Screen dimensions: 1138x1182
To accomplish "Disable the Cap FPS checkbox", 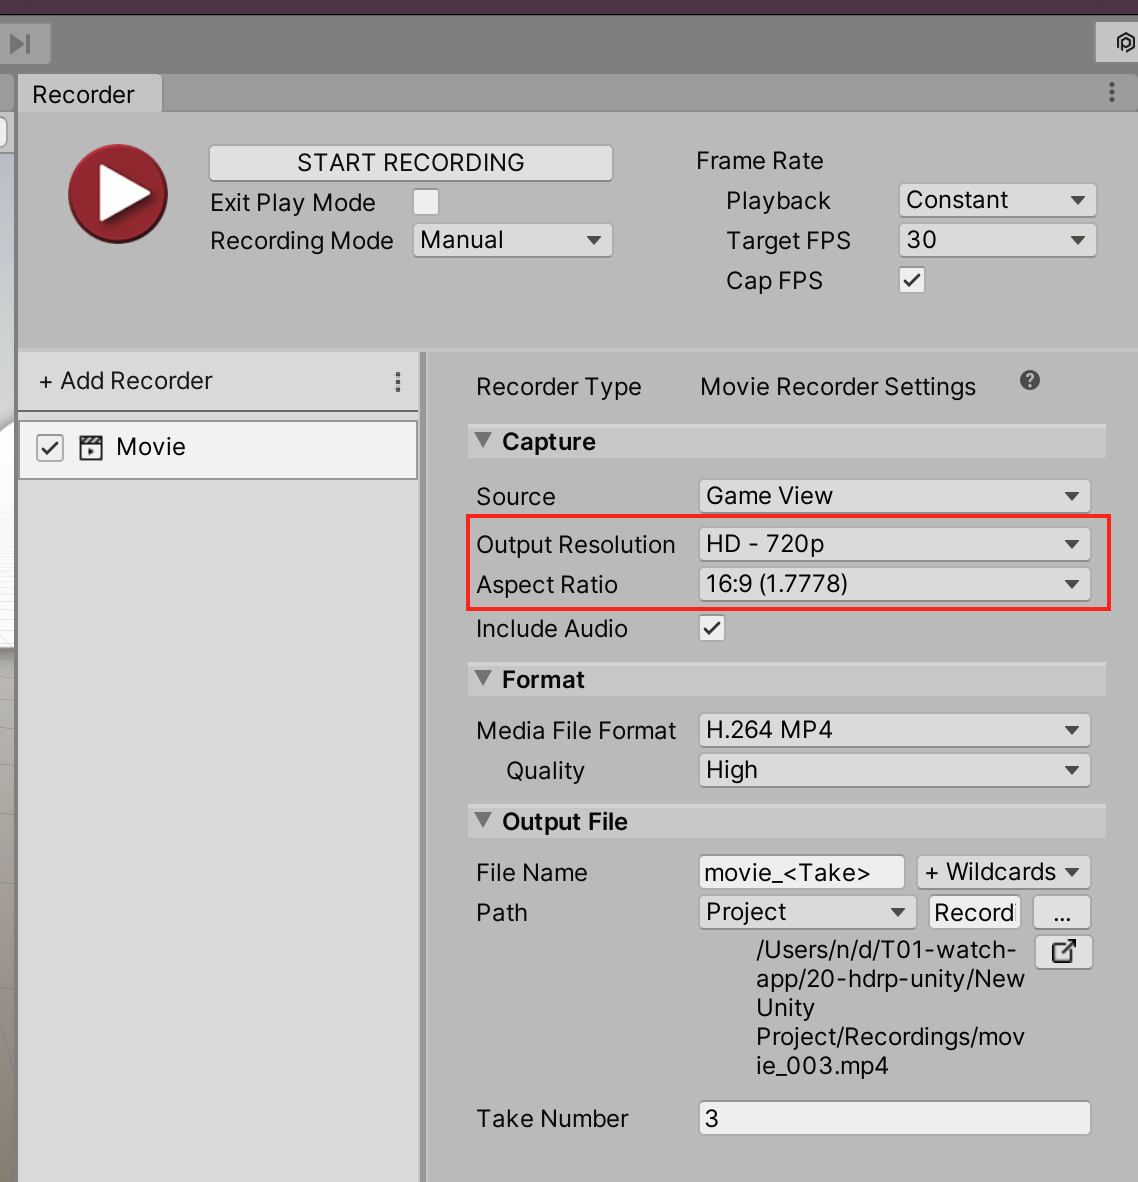I will pos(912,280).
